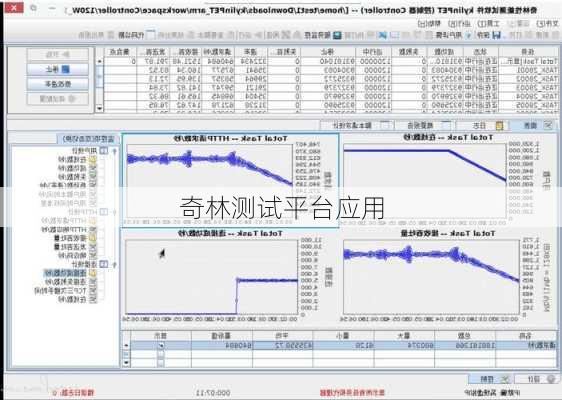
Task: Select 事务数(请求)/秒 in monitor tree
Action: click(63, 185)
